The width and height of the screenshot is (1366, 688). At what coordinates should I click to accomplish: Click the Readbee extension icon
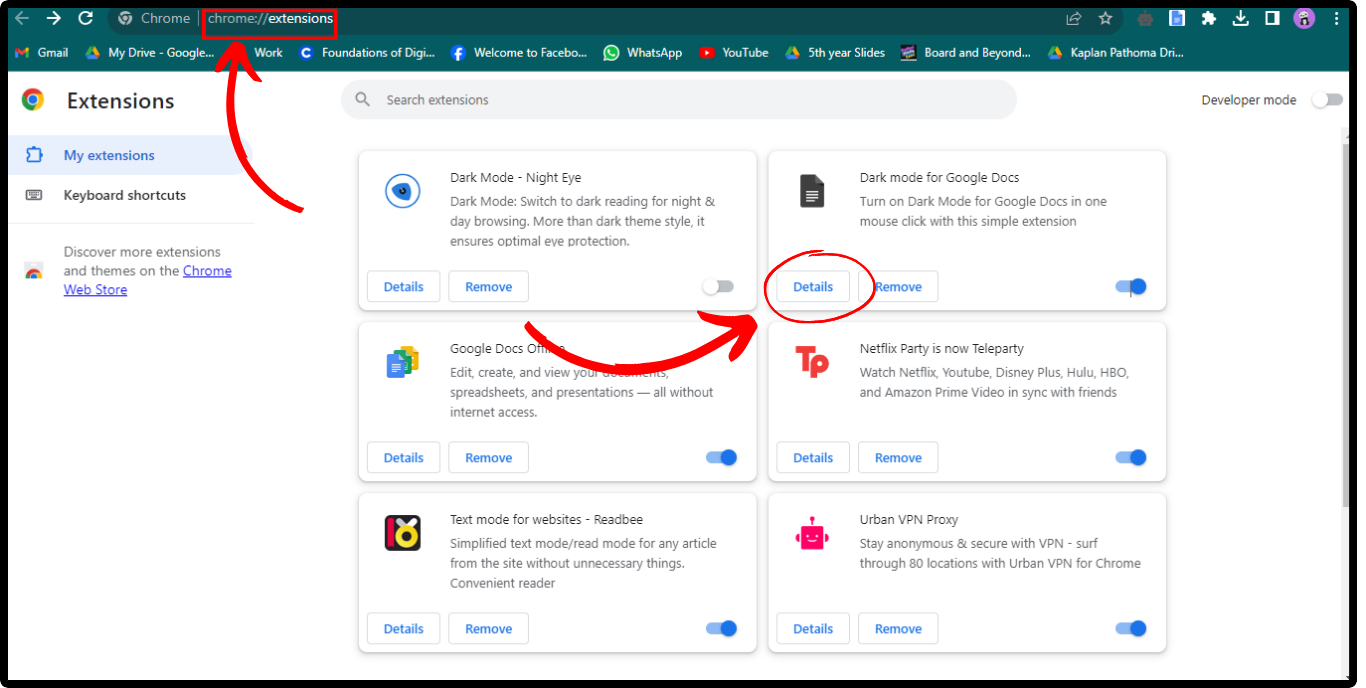(x=403, y=532)
